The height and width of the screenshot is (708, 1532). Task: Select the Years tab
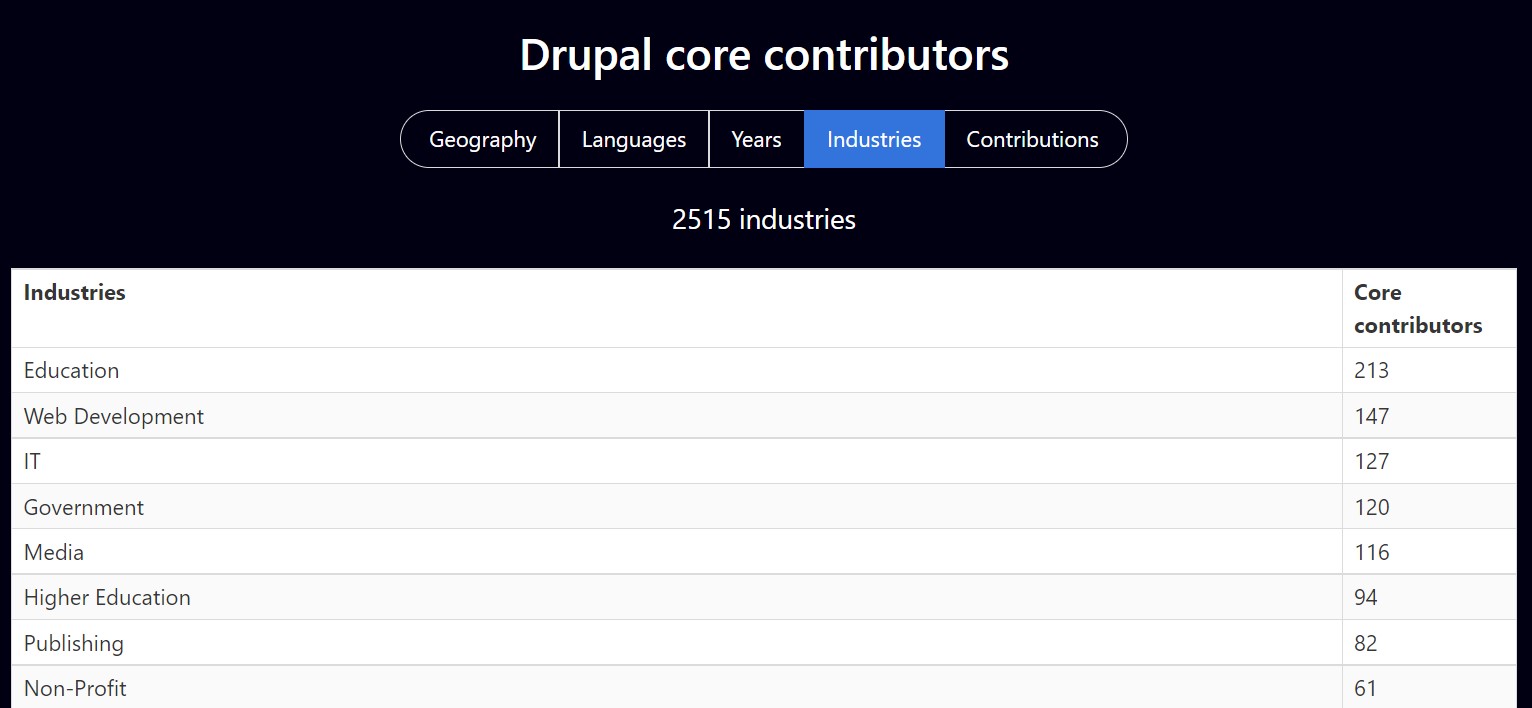pyautogui.click(x=756, y=139)
